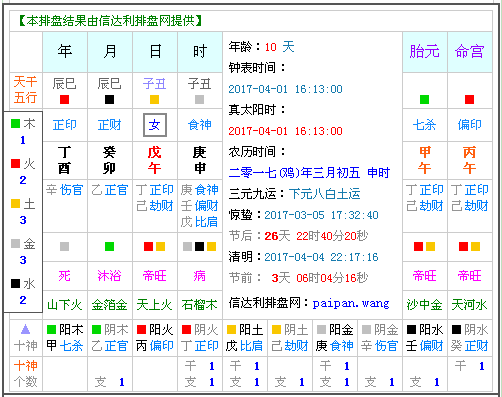Viewport: 502px width, 397px height.
Task: Click the black square beside 阴水
Action: click(x=456, y=330)
